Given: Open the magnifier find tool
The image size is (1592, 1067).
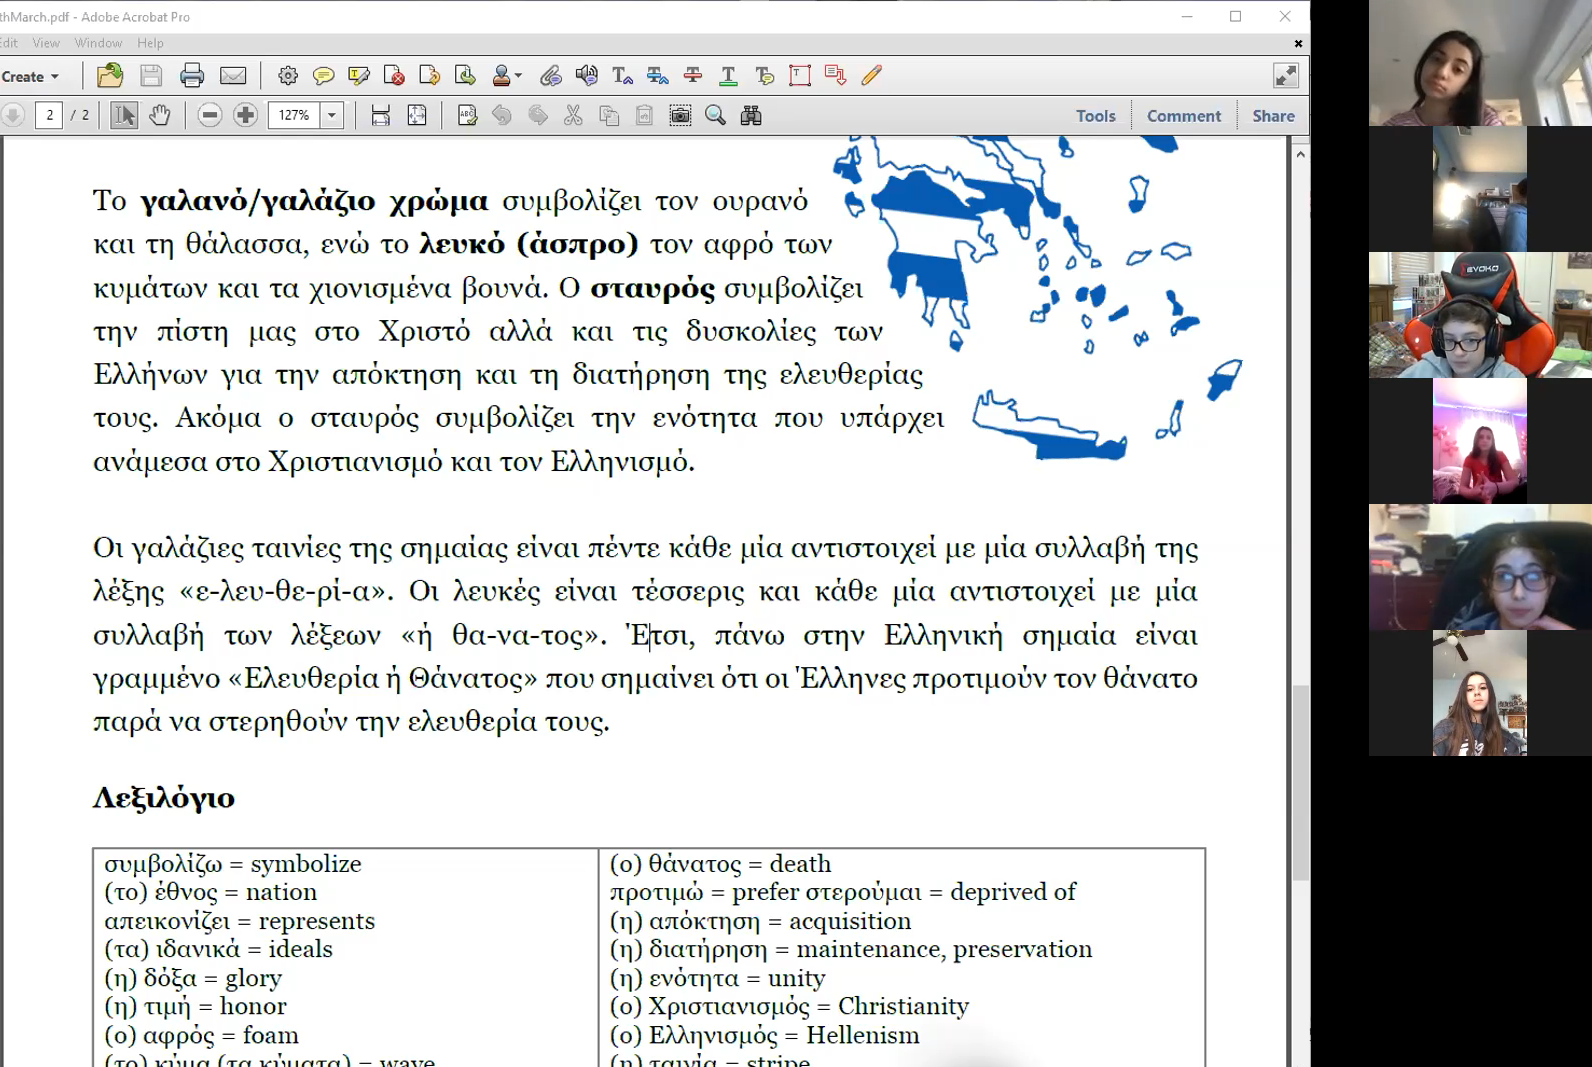Looking at the screenshot, I should tap(716, 116).
